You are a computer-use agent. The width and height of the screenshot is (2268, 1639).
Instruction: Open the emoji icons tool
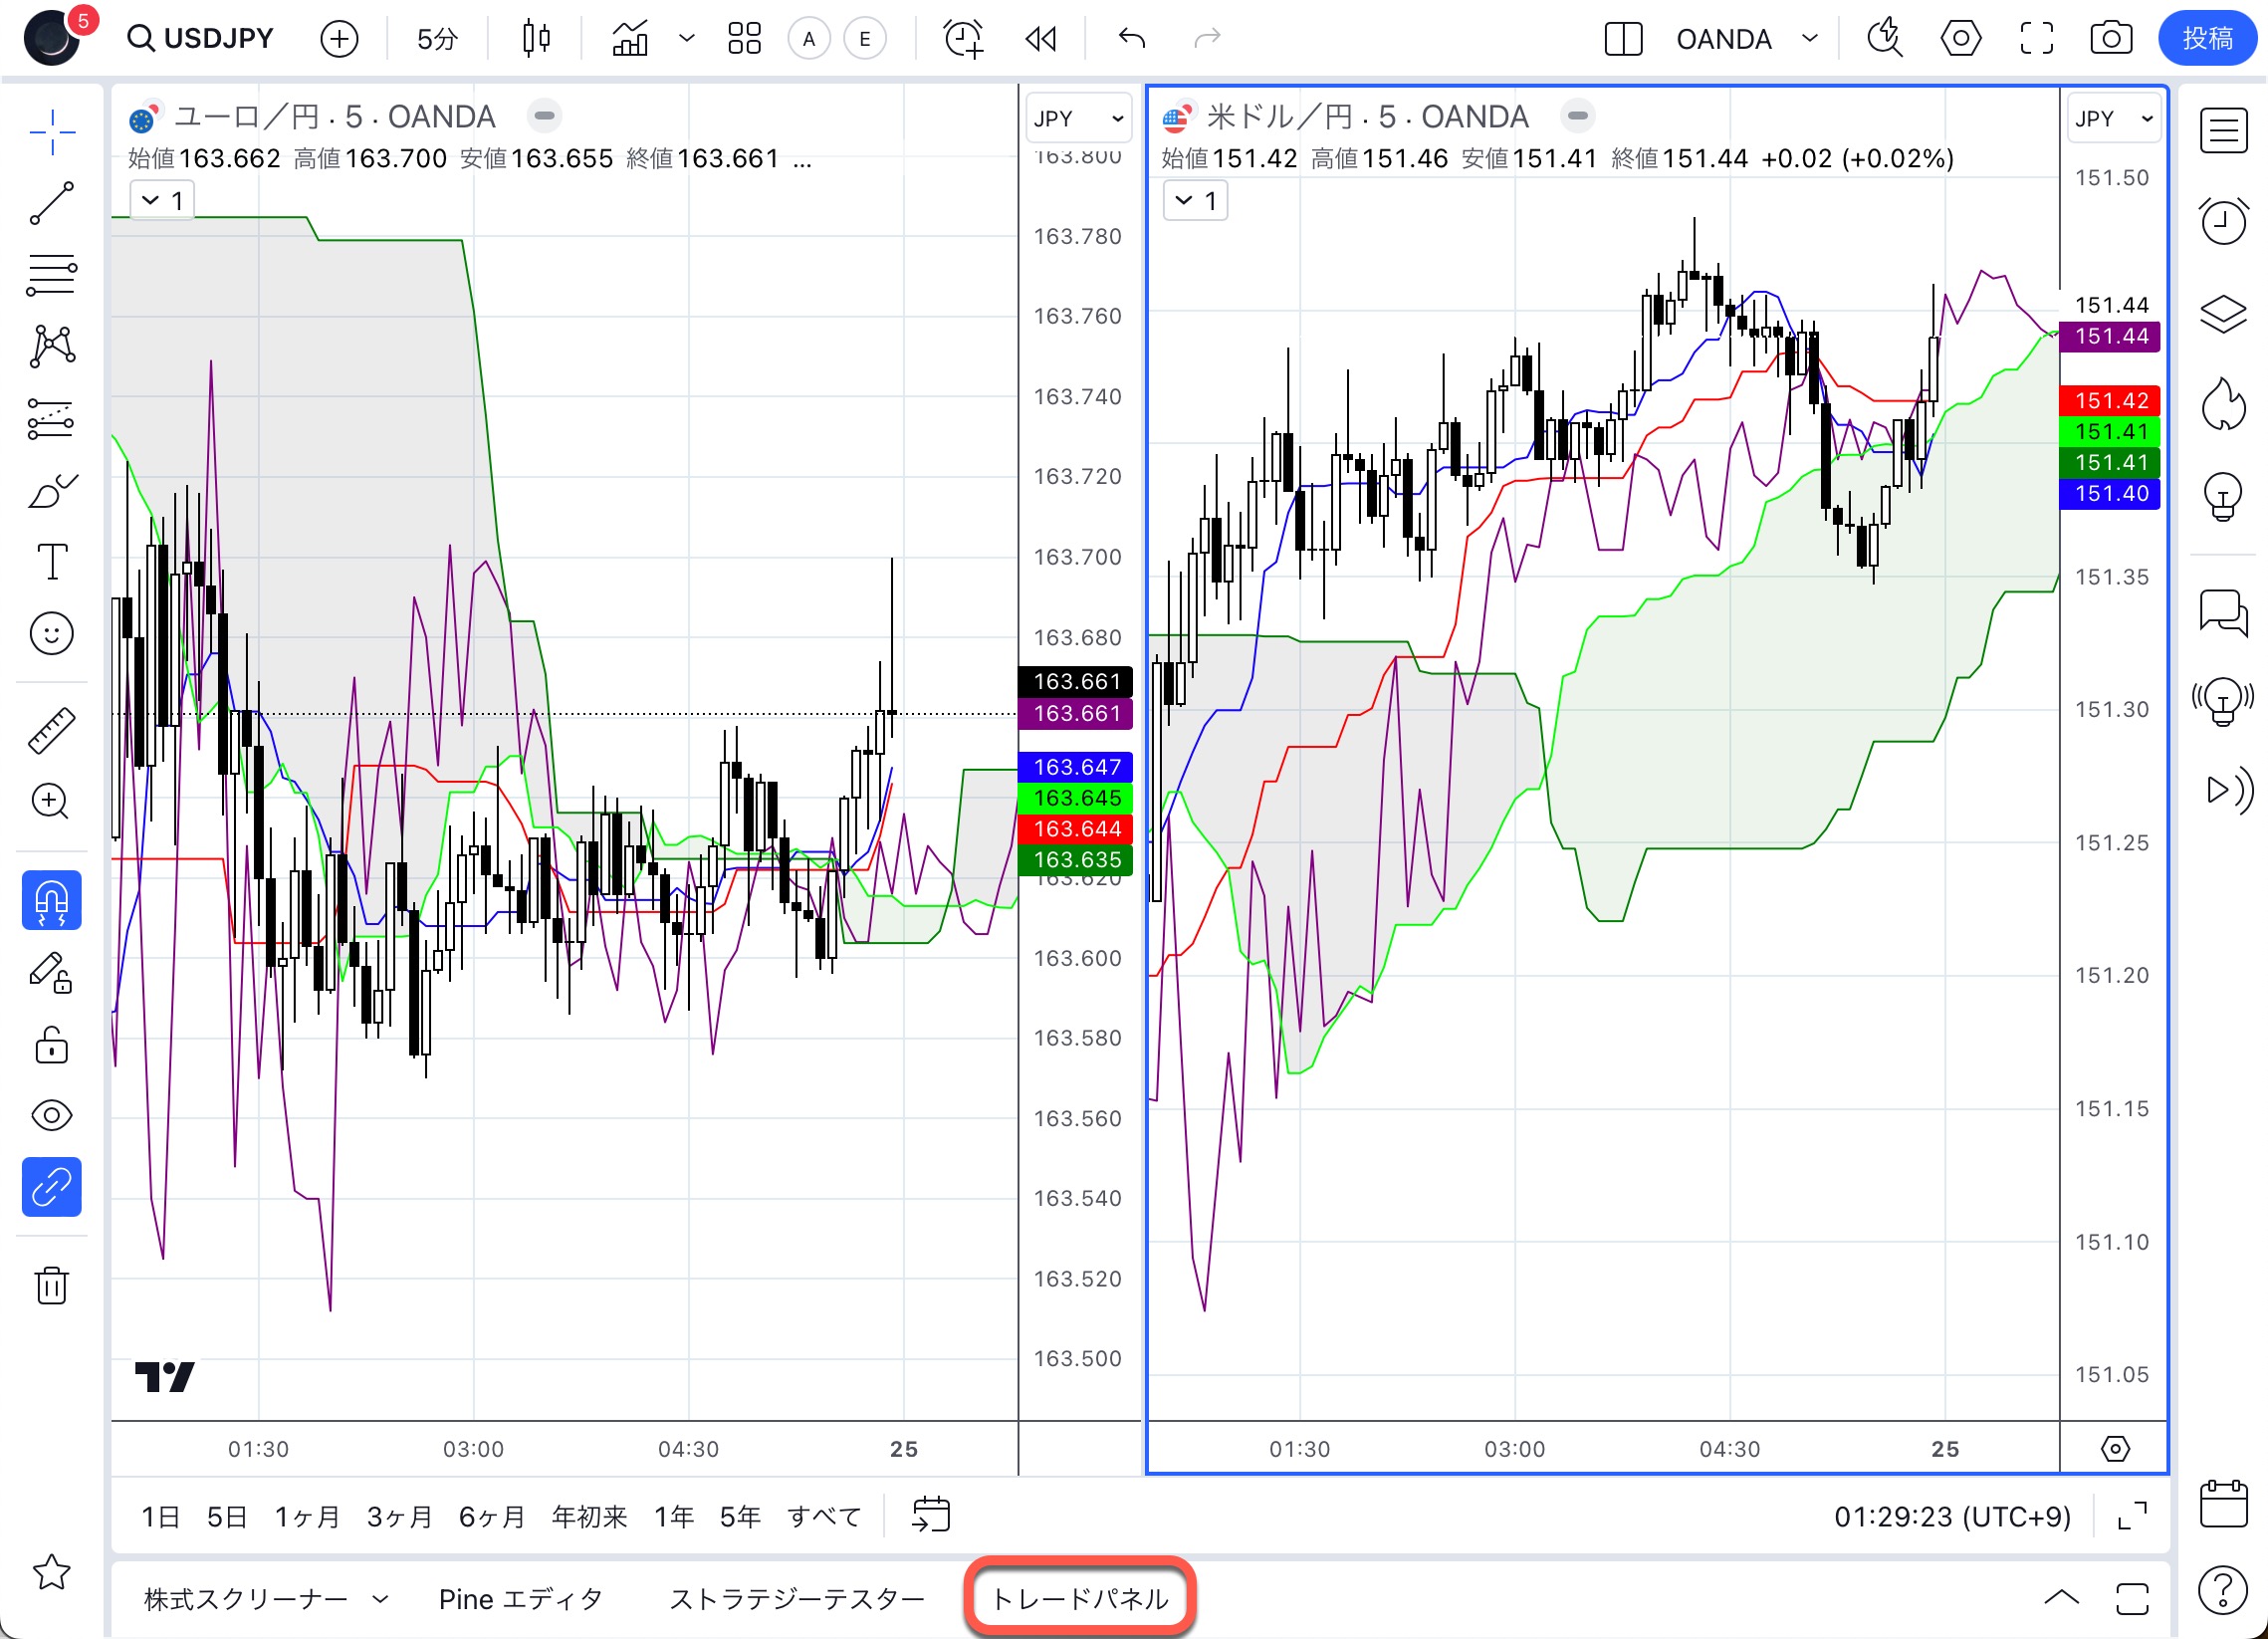[52, 633]
